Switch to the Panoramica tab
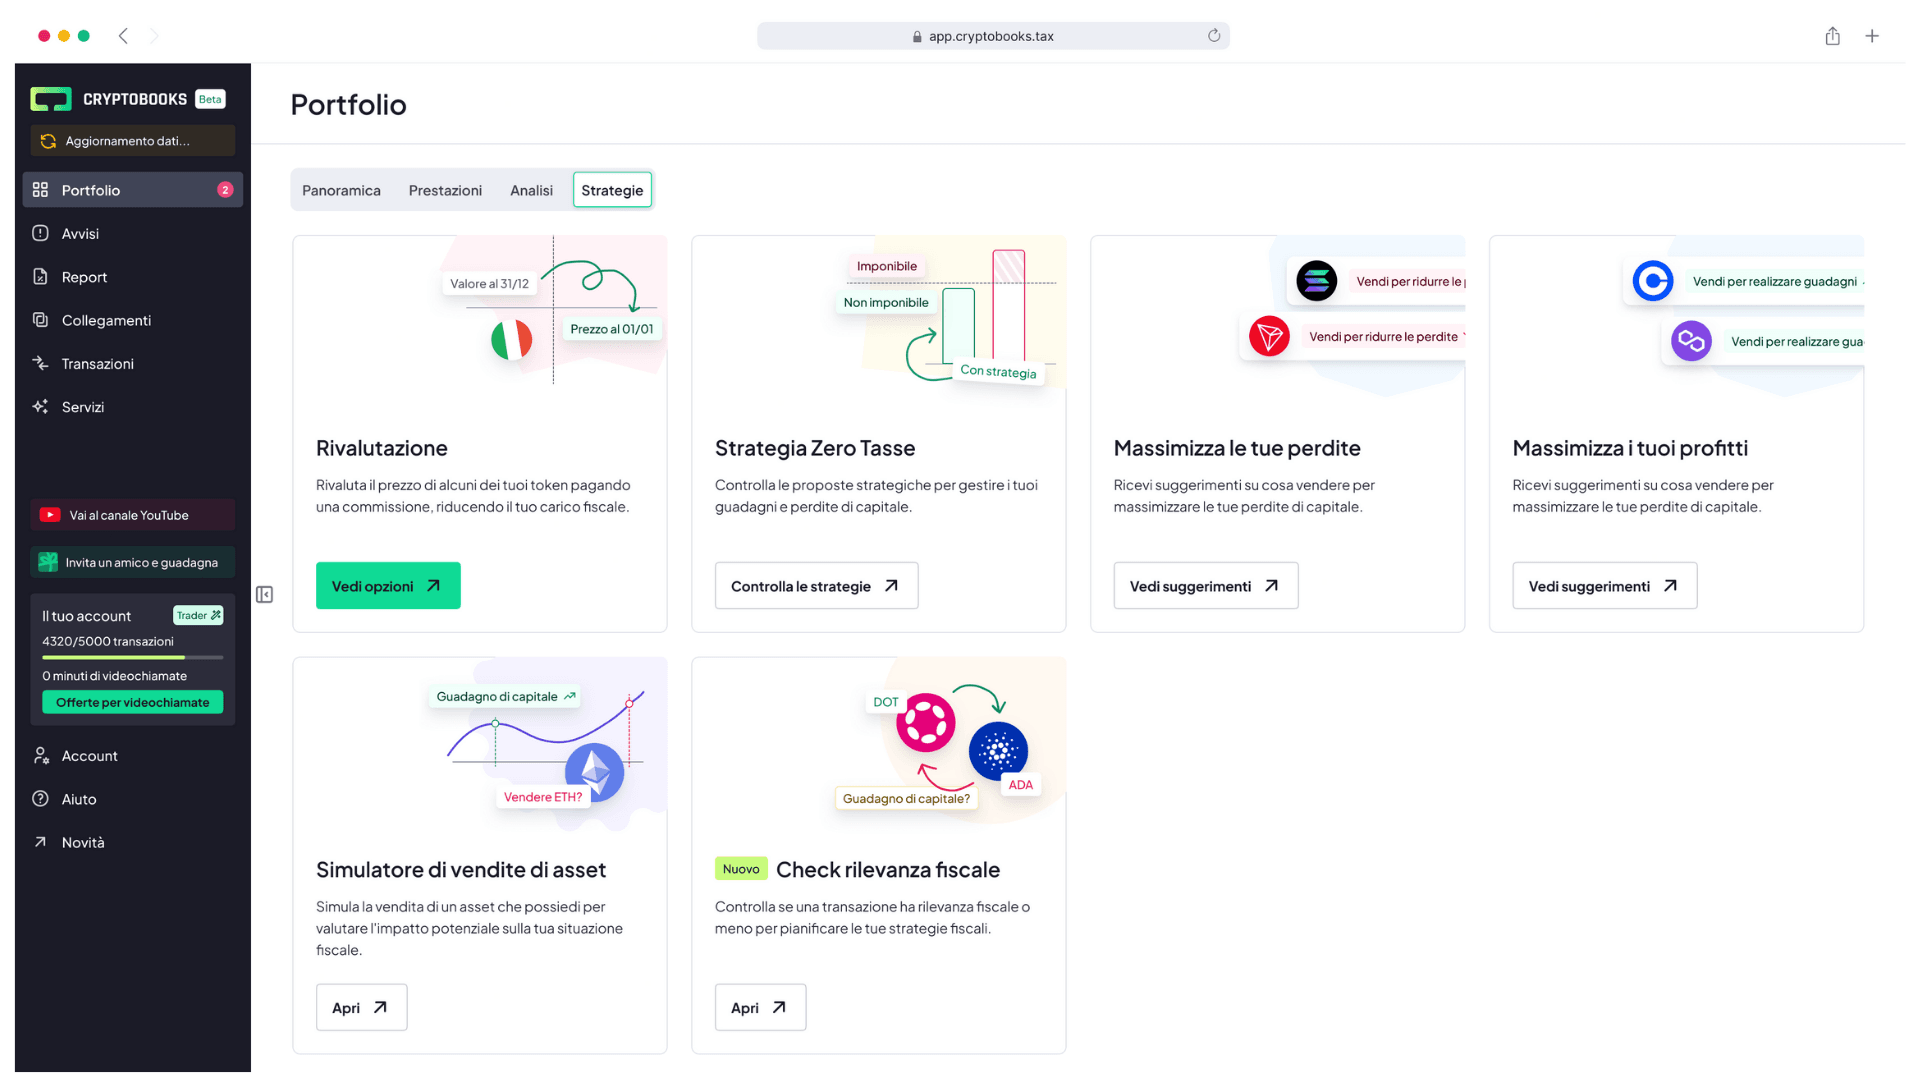The height and width of the screenshot is (1080, 1920). (341, 190)
